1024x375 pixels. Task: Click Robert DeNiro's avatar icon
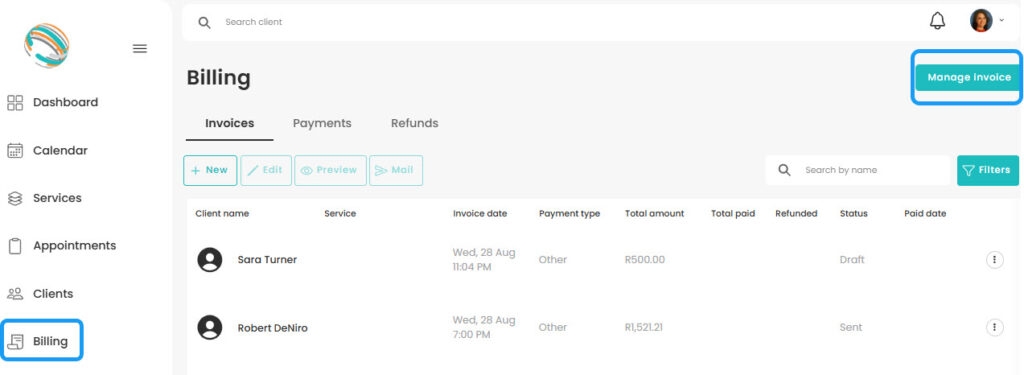point(210,327)
